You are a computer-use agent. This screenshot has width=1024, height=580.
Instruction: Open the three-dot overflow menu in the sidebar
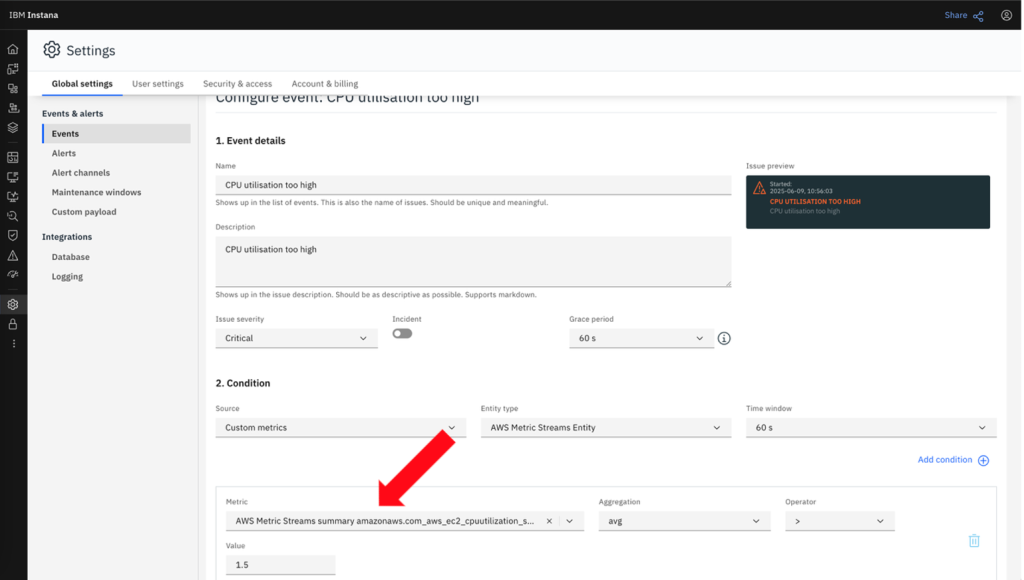click(x=12, y=343)
